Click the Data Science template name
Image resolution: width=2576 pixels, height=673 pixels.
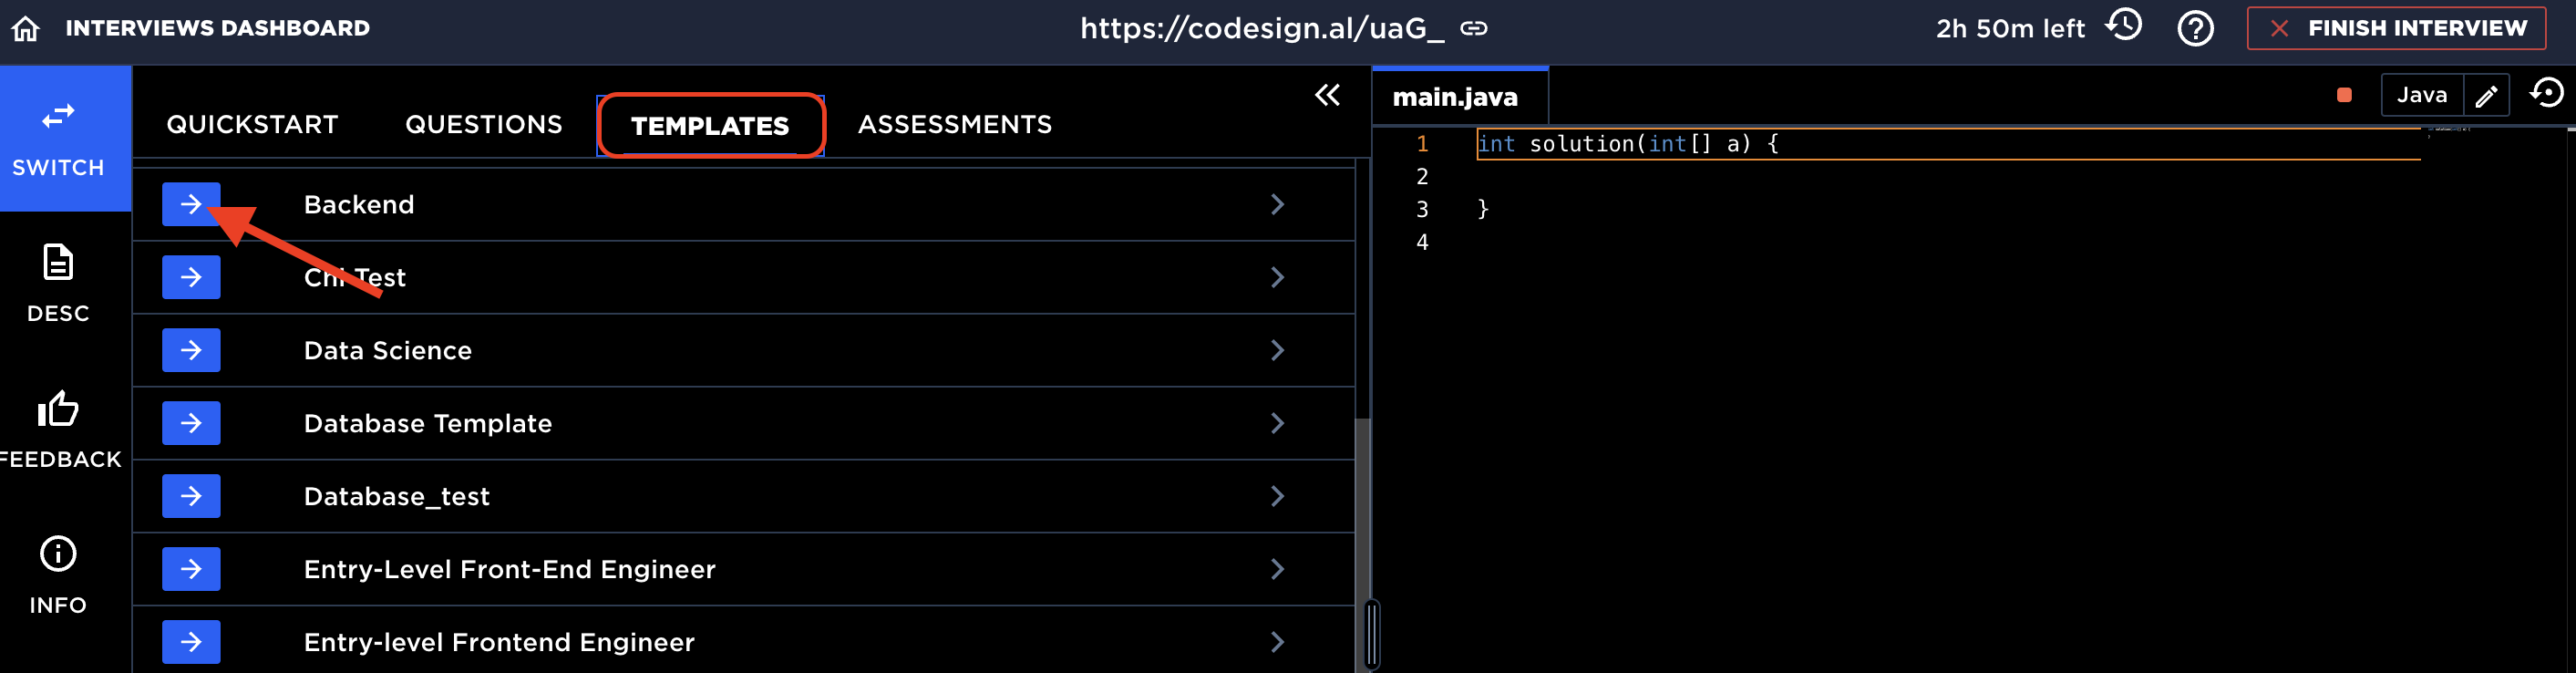click(x=387, y=350)
